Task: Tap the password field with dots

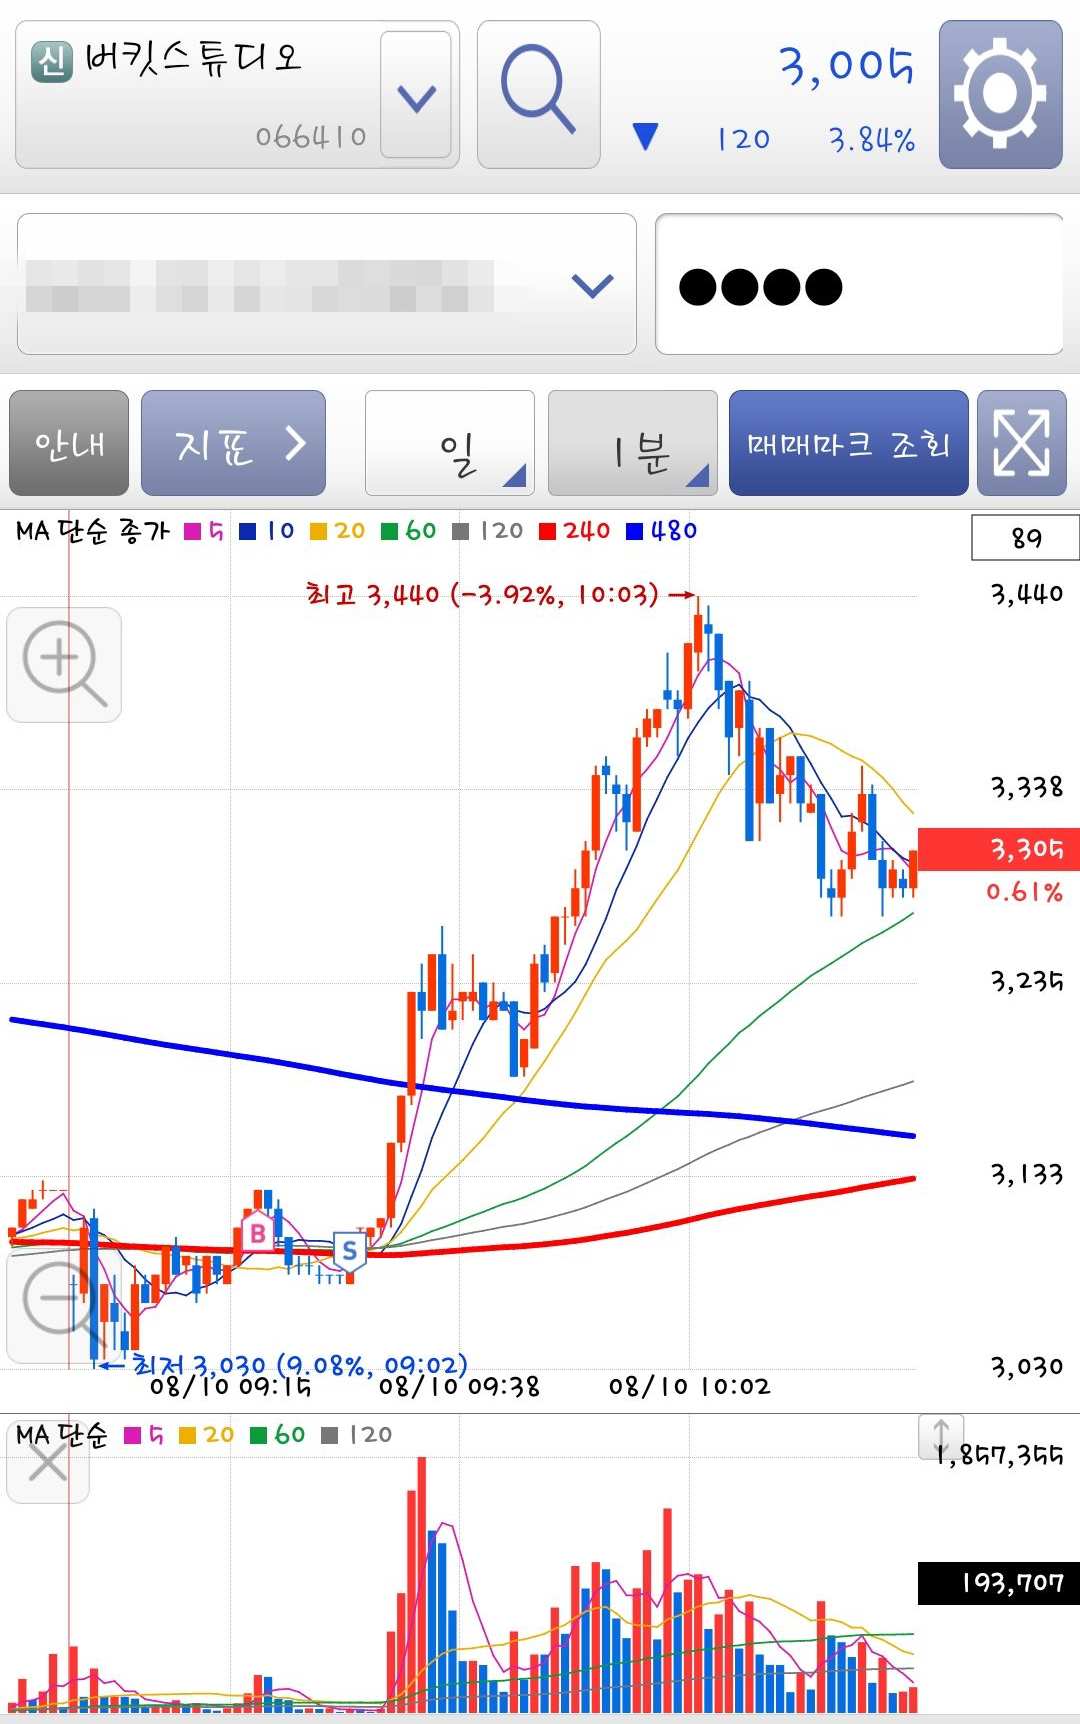Action: point(858,284)
